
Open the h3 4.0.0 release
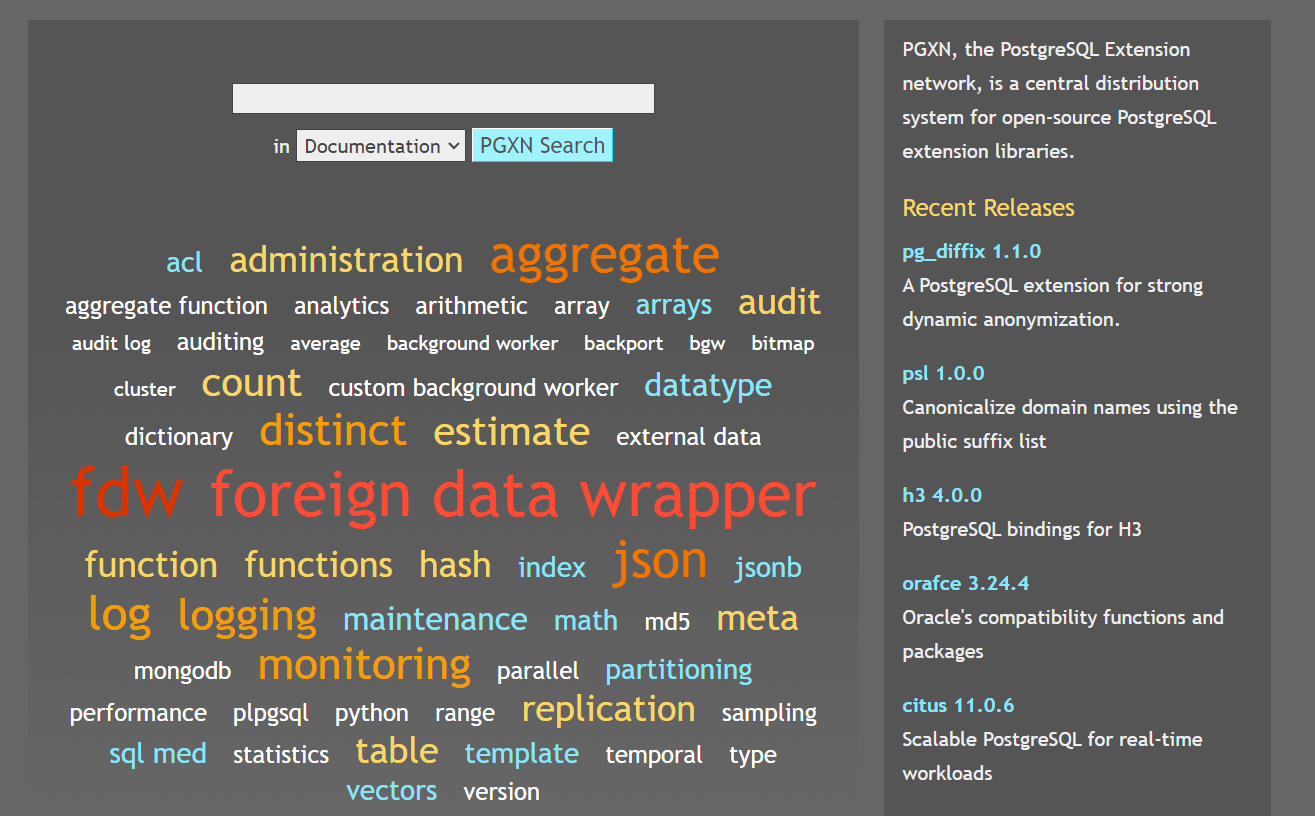942,496
